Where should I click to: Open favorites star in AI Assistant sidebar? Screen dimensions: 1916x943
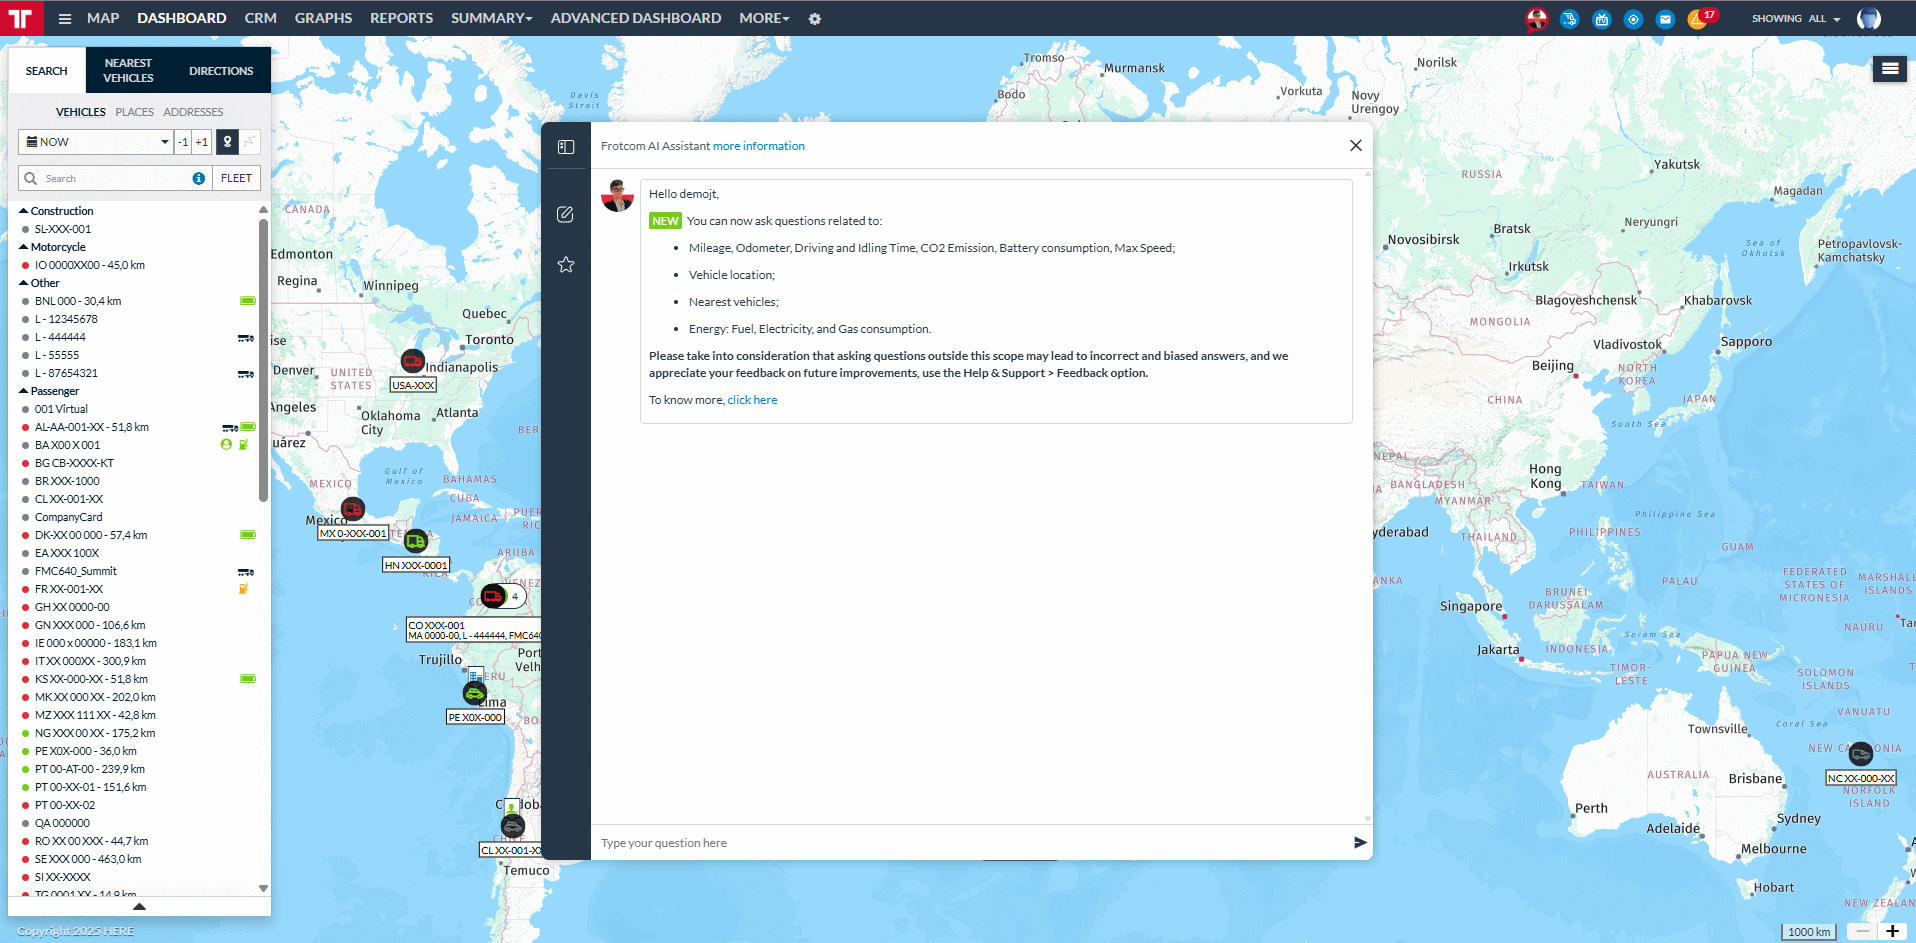tap(566, 264)
